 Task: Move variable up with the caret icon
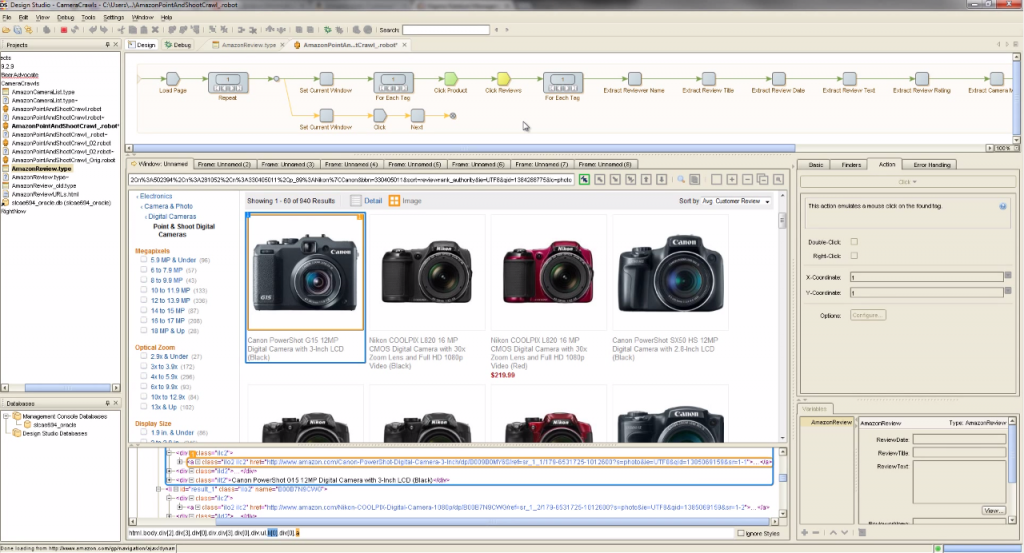tap(833, 533)
